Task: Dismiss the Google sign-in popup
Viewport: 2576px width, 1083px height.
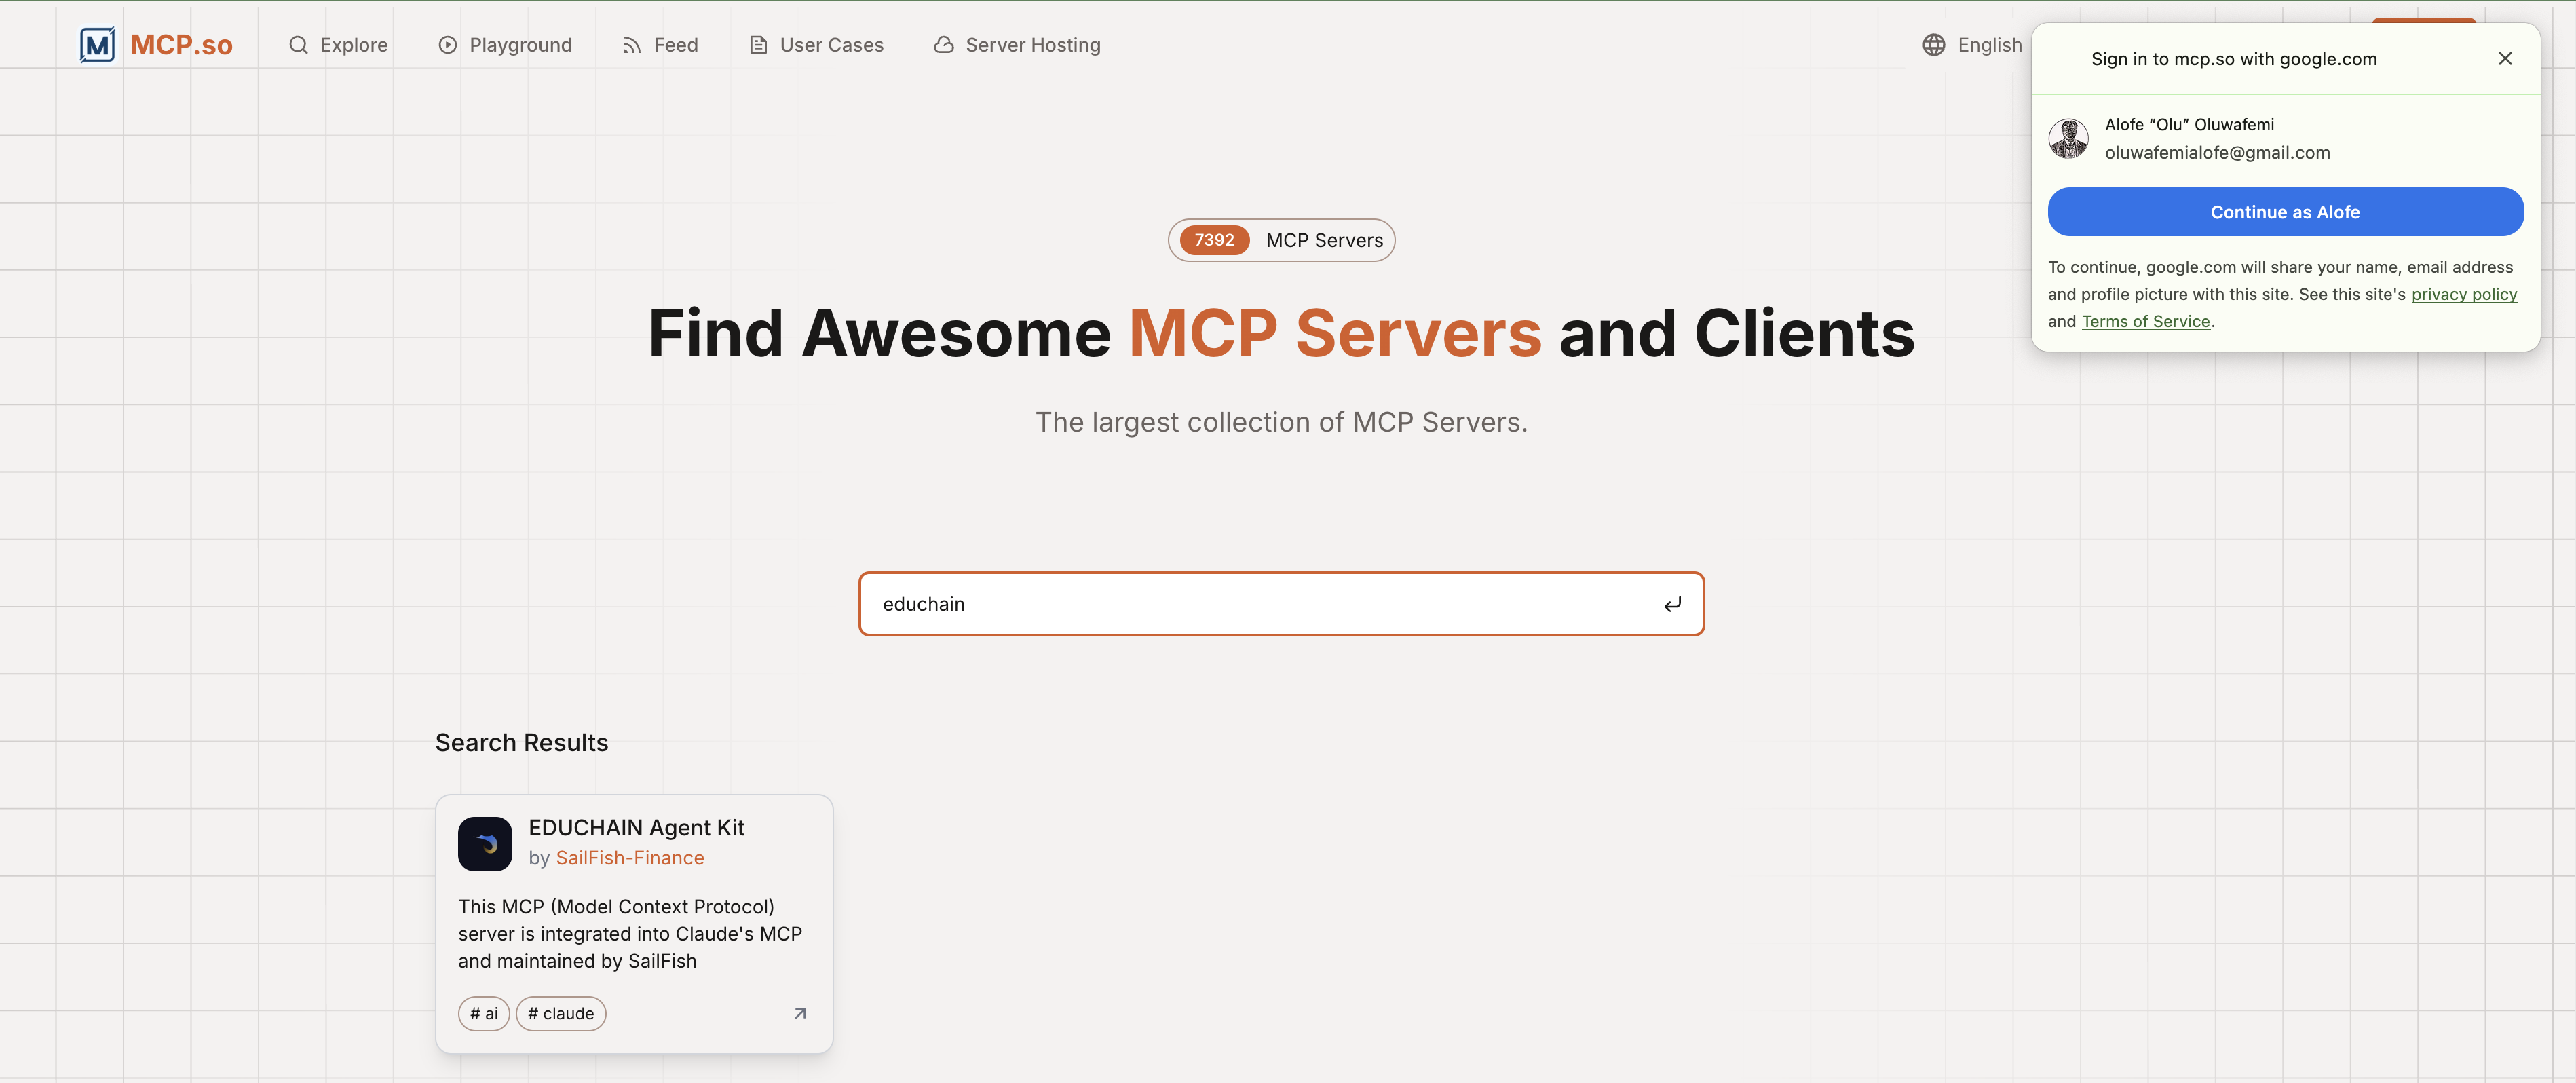Action: pos(2504,59)
